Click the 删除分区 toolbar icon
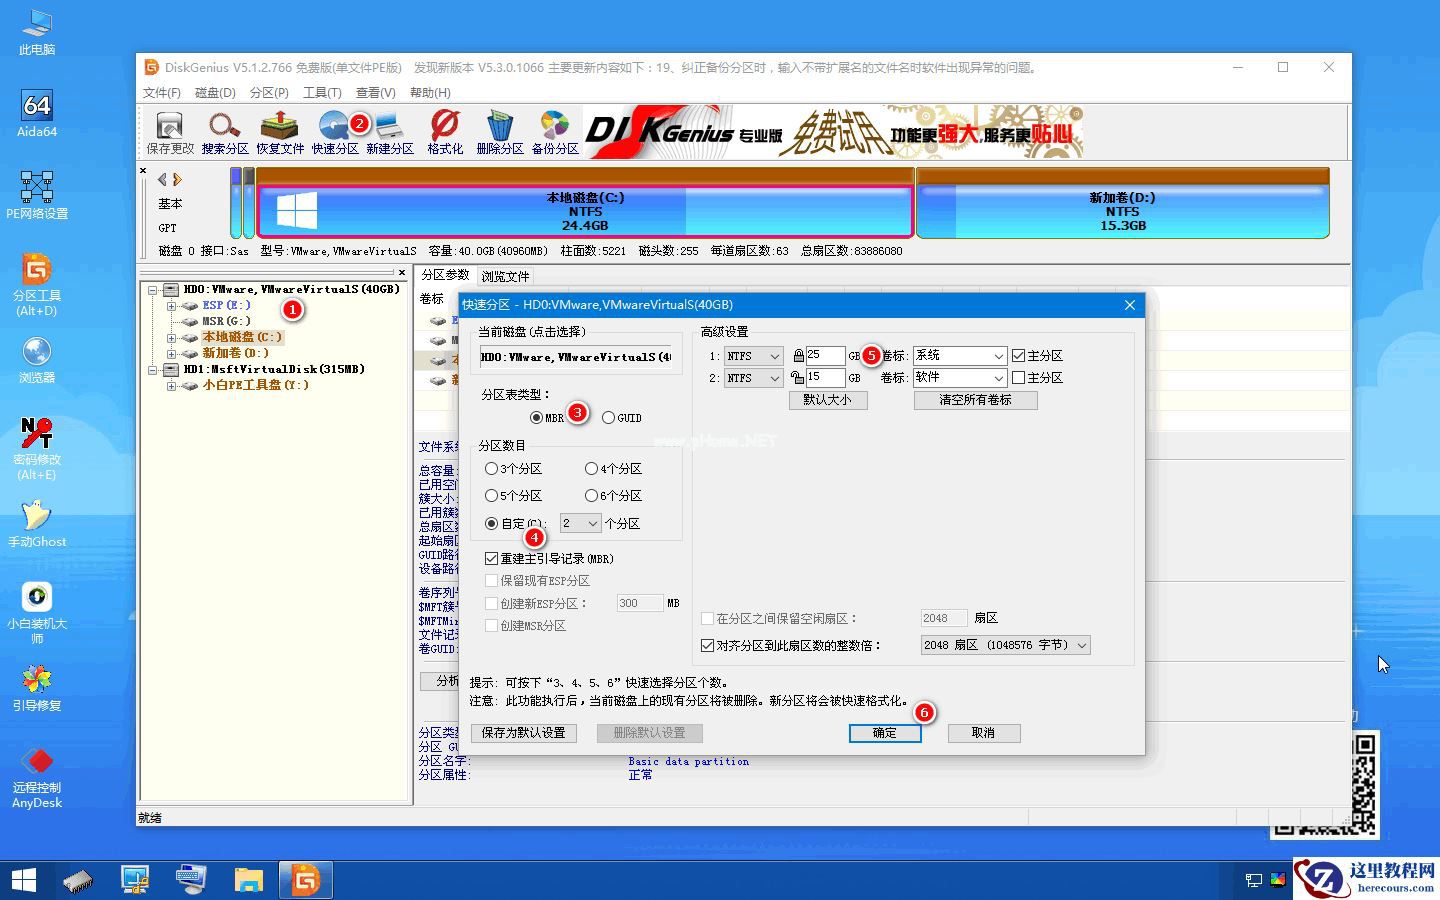 click(x=499, y=131)
